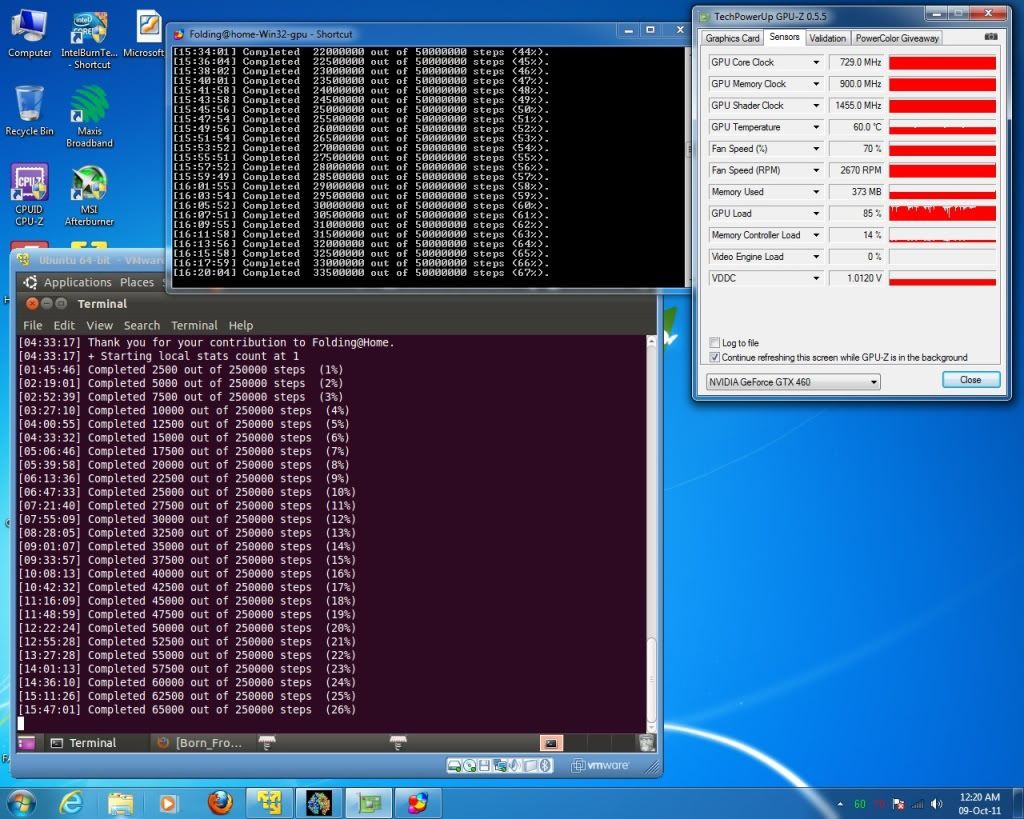Click the Ubuntu show desktop panel button

pyautogui.click(x=26, y=743)
